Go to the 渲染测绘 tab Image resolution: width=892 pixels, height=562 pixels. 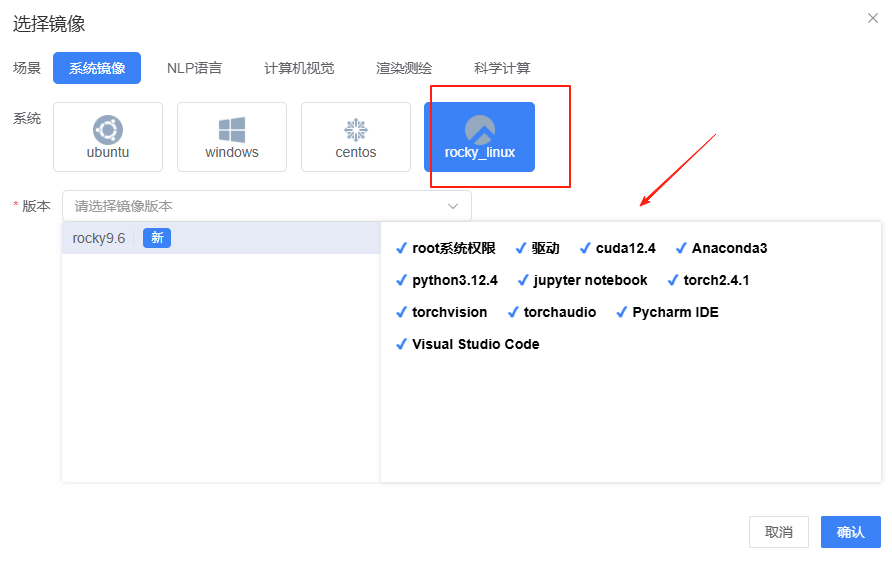click(404, 68)
